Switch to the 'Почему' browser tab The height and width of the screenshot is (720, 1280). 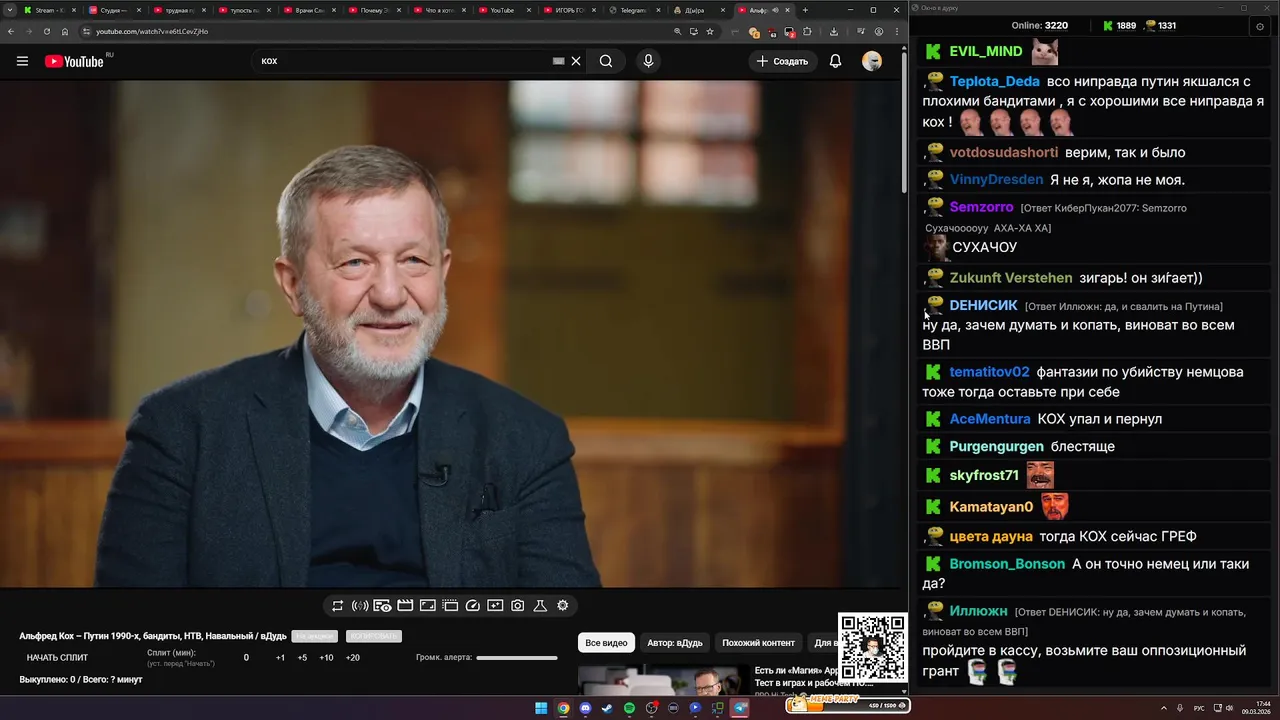[374, 10]
